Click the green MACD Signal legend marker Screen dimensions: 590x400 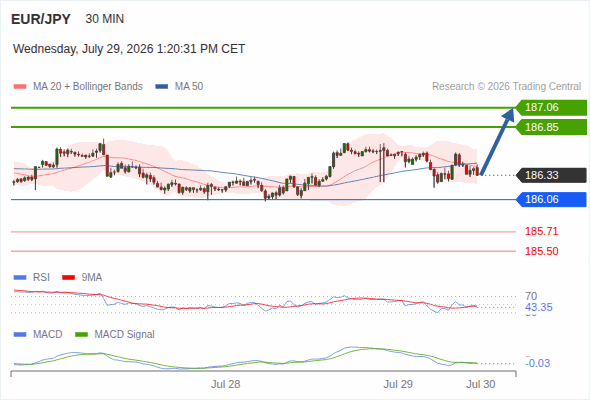[x=81, y=334]
